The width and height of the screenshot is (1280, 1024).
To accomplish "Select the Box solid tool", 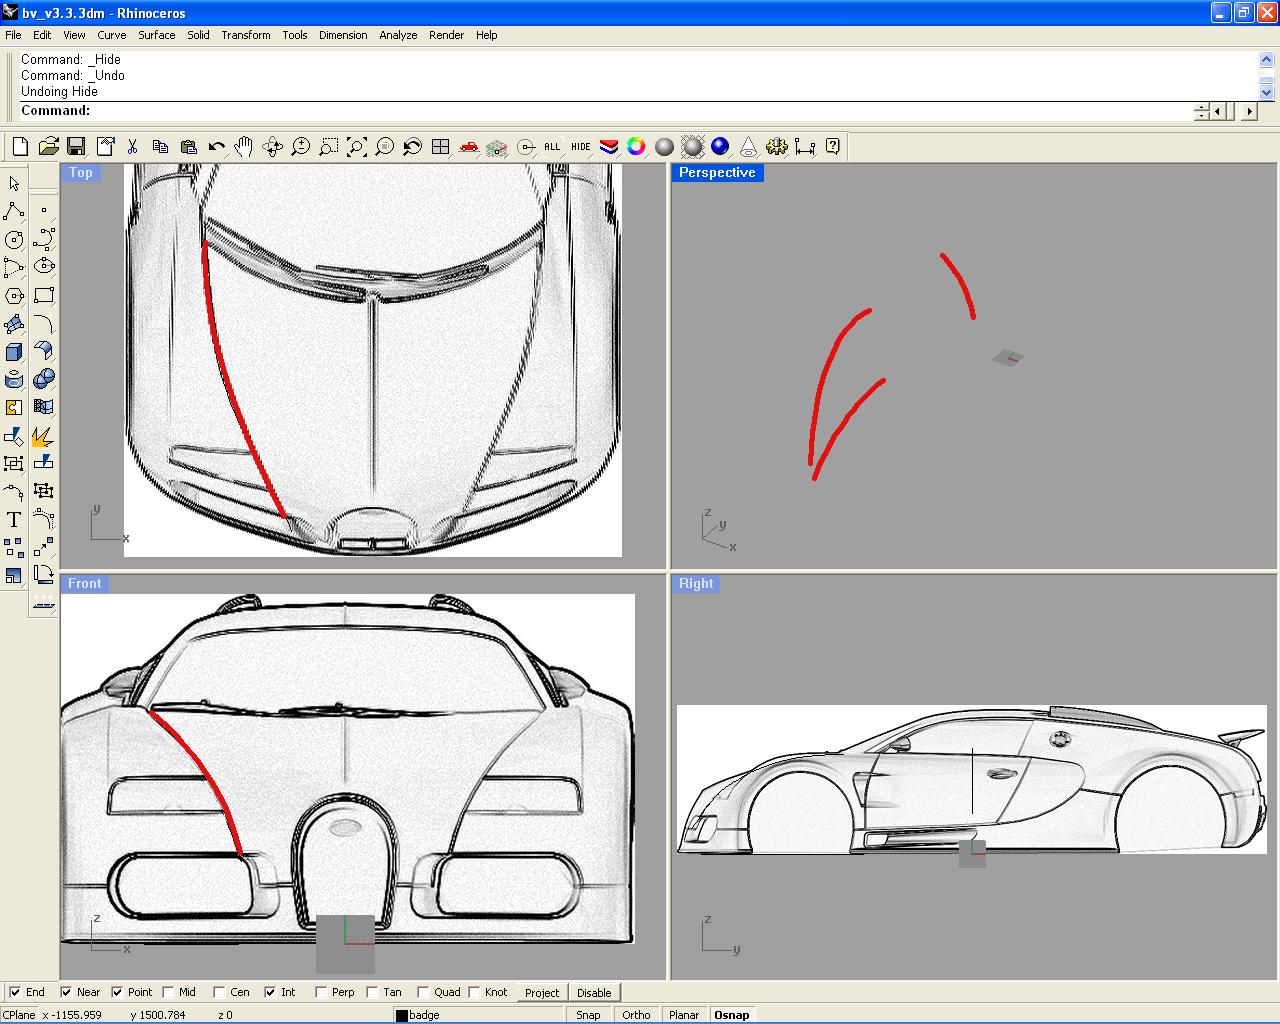I will point(14,352).
